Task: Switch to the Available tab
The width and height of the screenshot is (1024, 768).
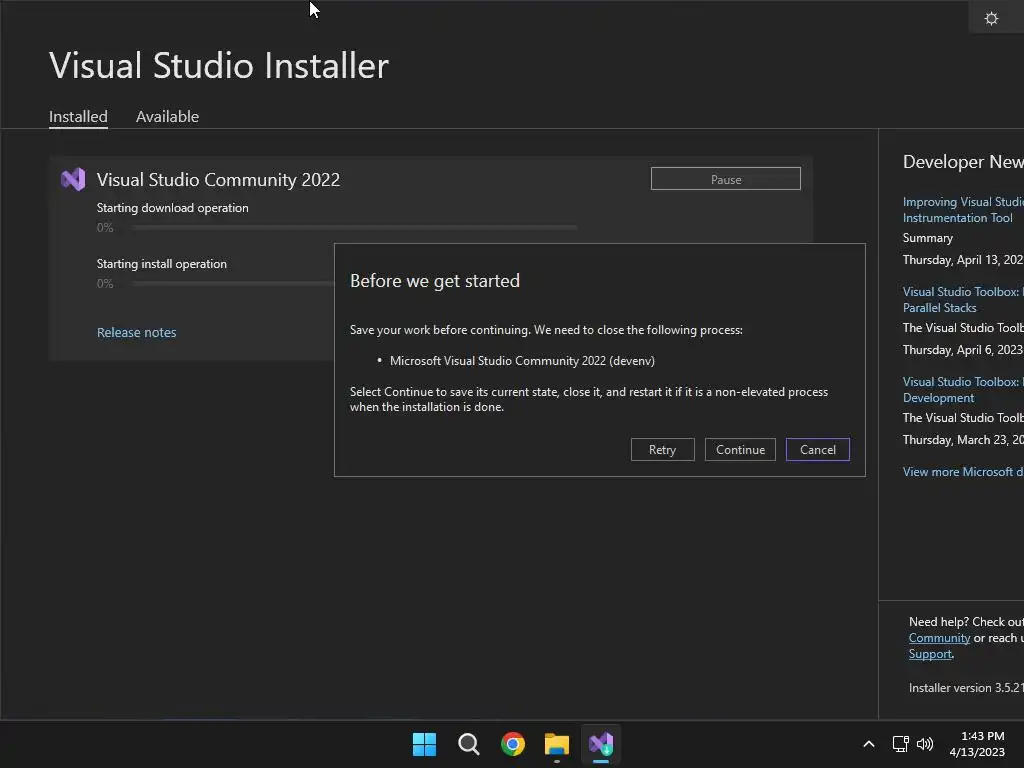Action: click(167, 117)
